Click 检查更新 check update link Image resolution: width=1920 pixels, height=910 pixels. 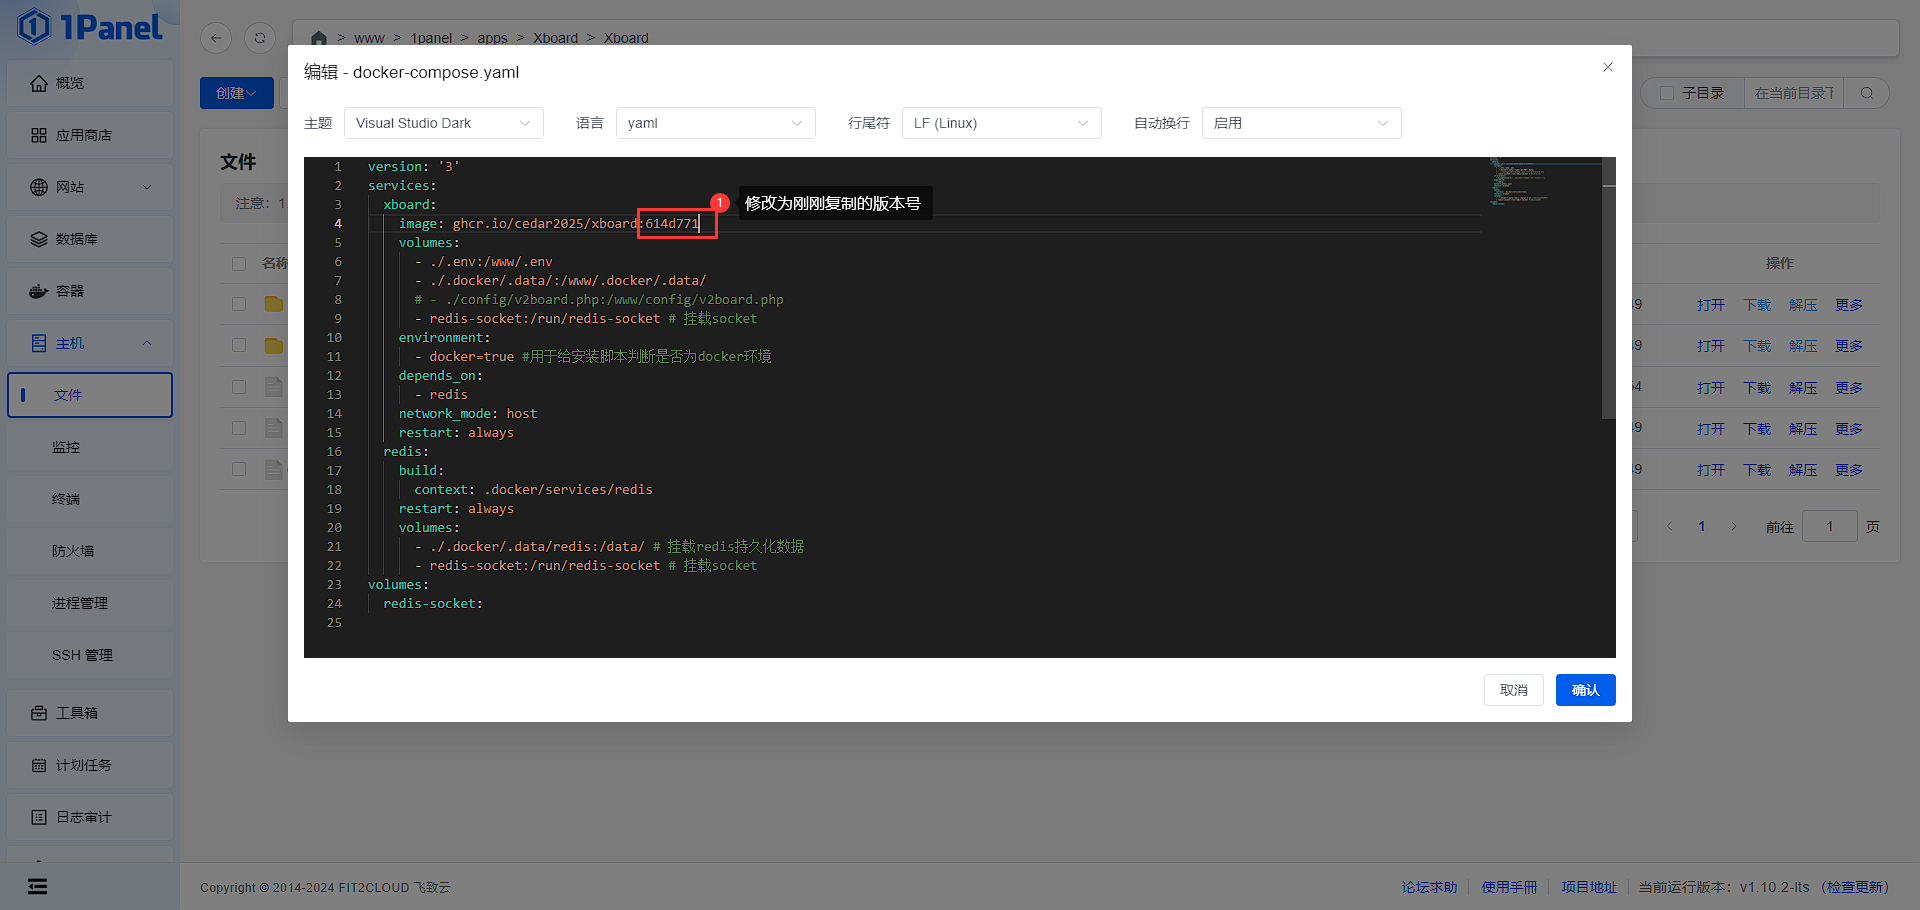pos(1856,887)
